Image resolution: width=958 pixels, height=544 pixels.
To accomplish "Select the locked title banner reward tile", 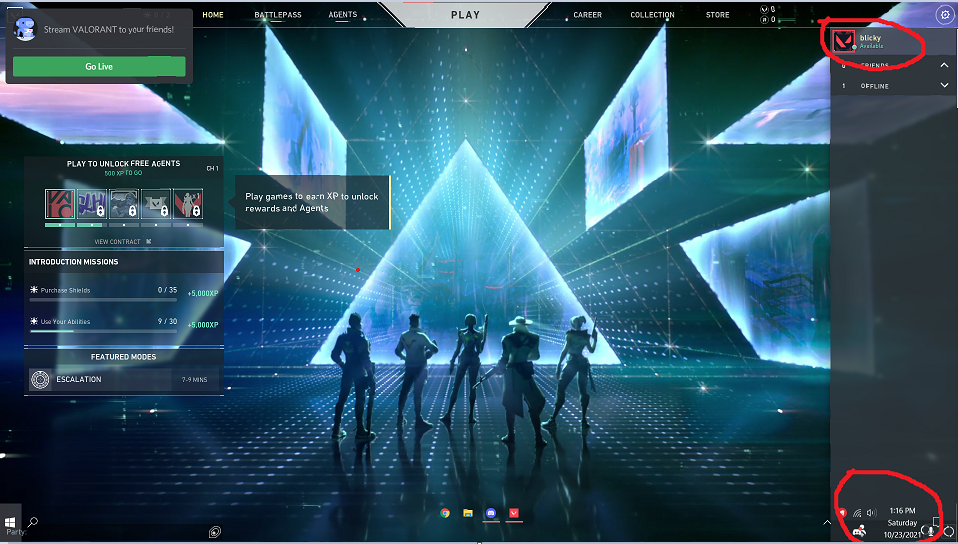I will point(156,204).
